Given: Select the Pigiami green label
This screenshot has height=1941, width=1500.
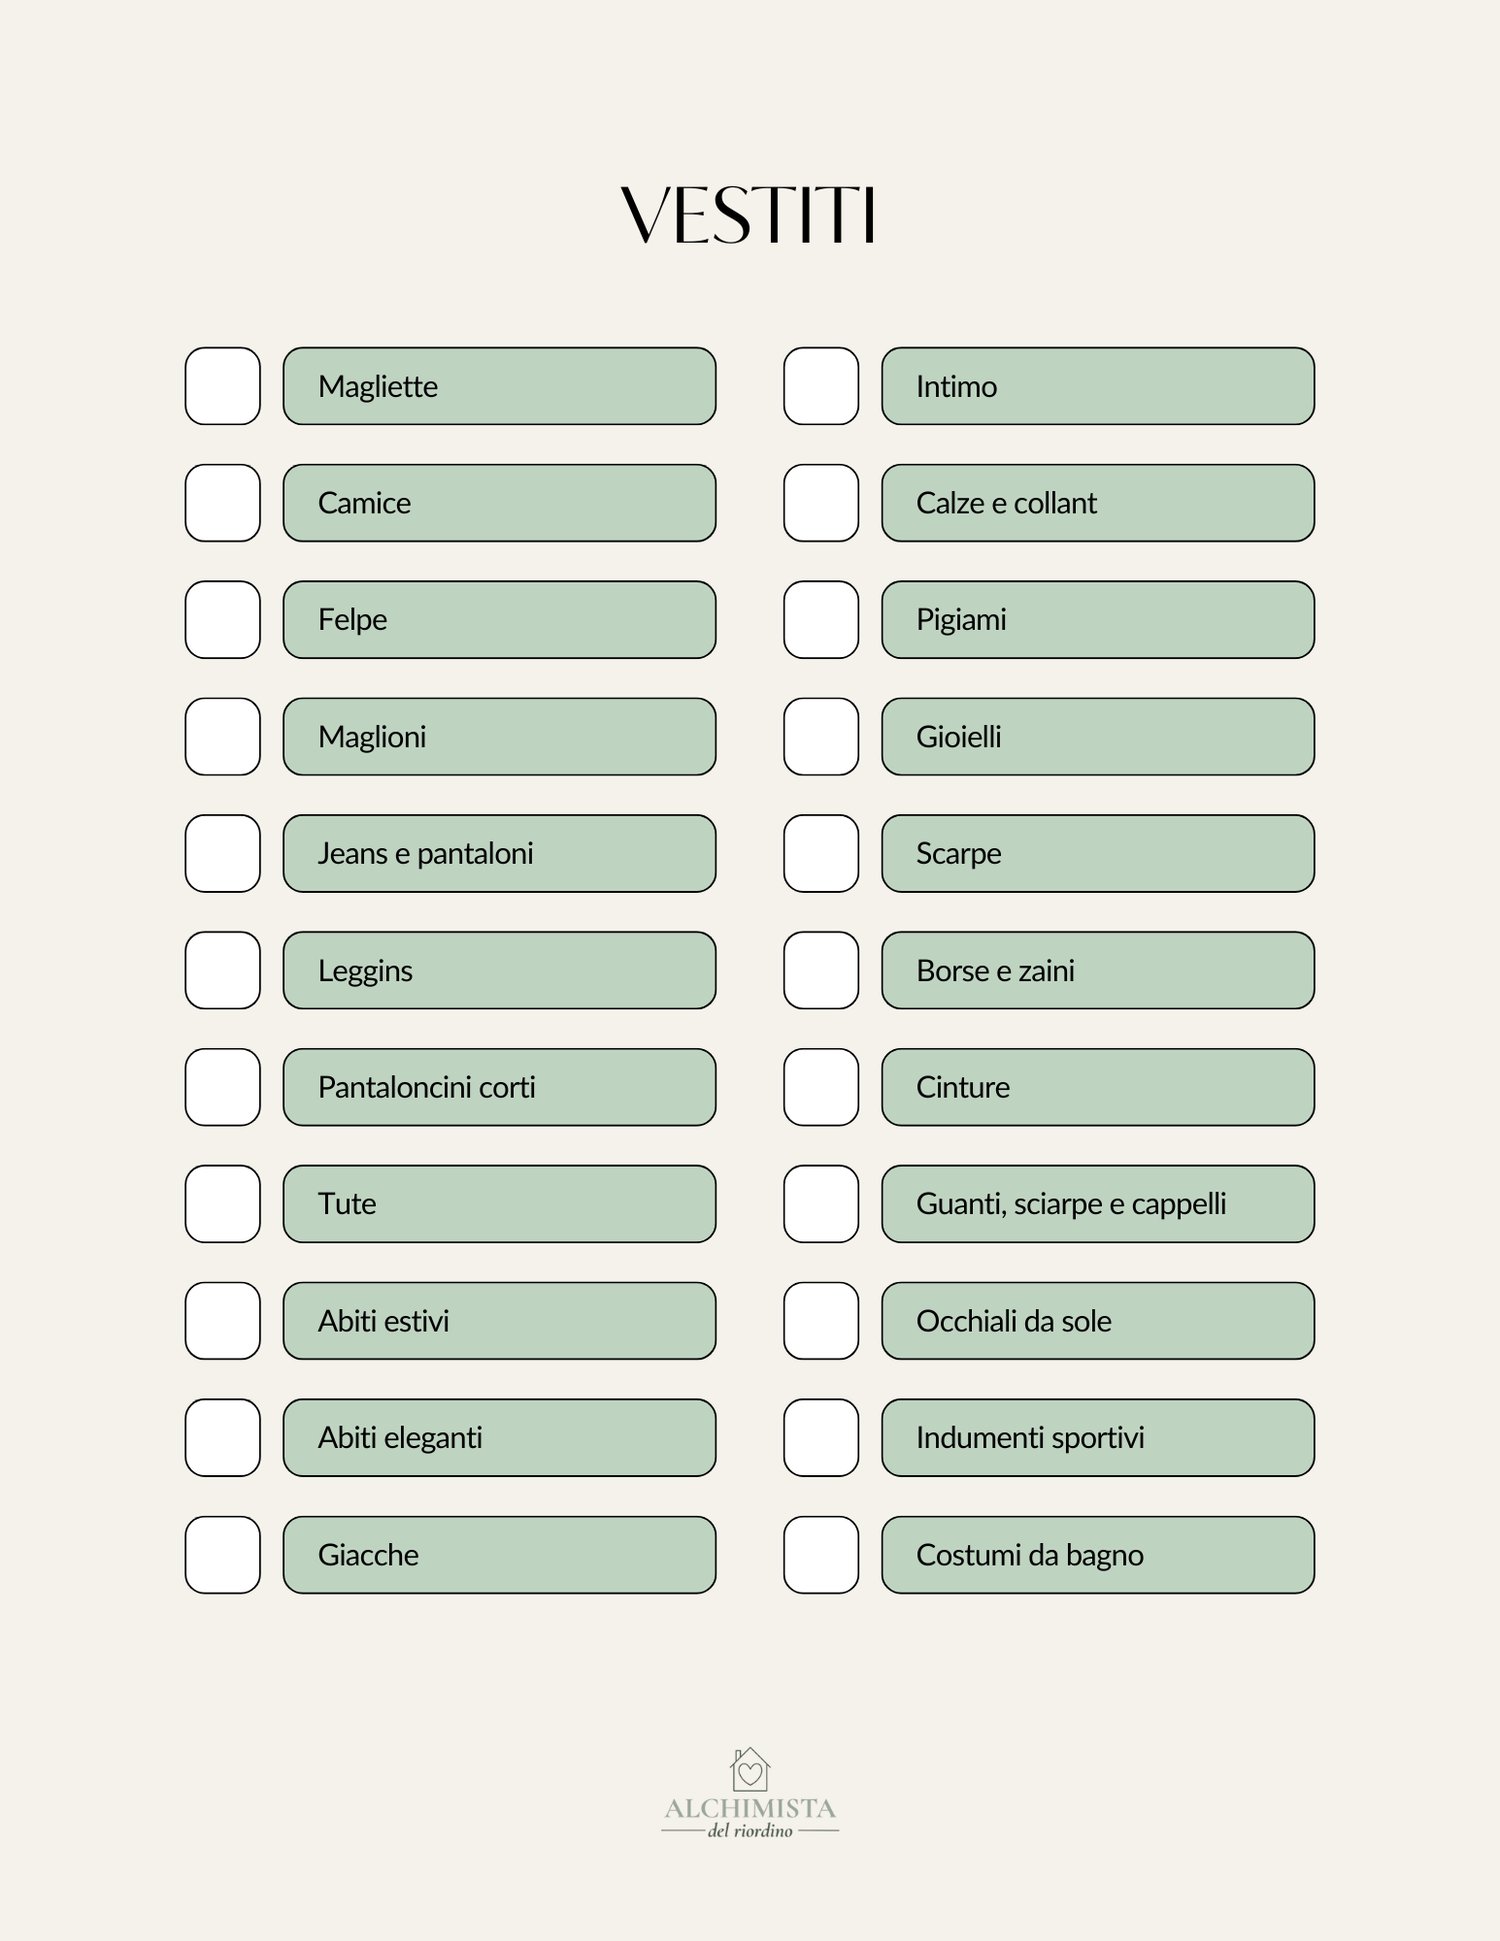Looking at the screenshot, I should tap(1097, 620).
